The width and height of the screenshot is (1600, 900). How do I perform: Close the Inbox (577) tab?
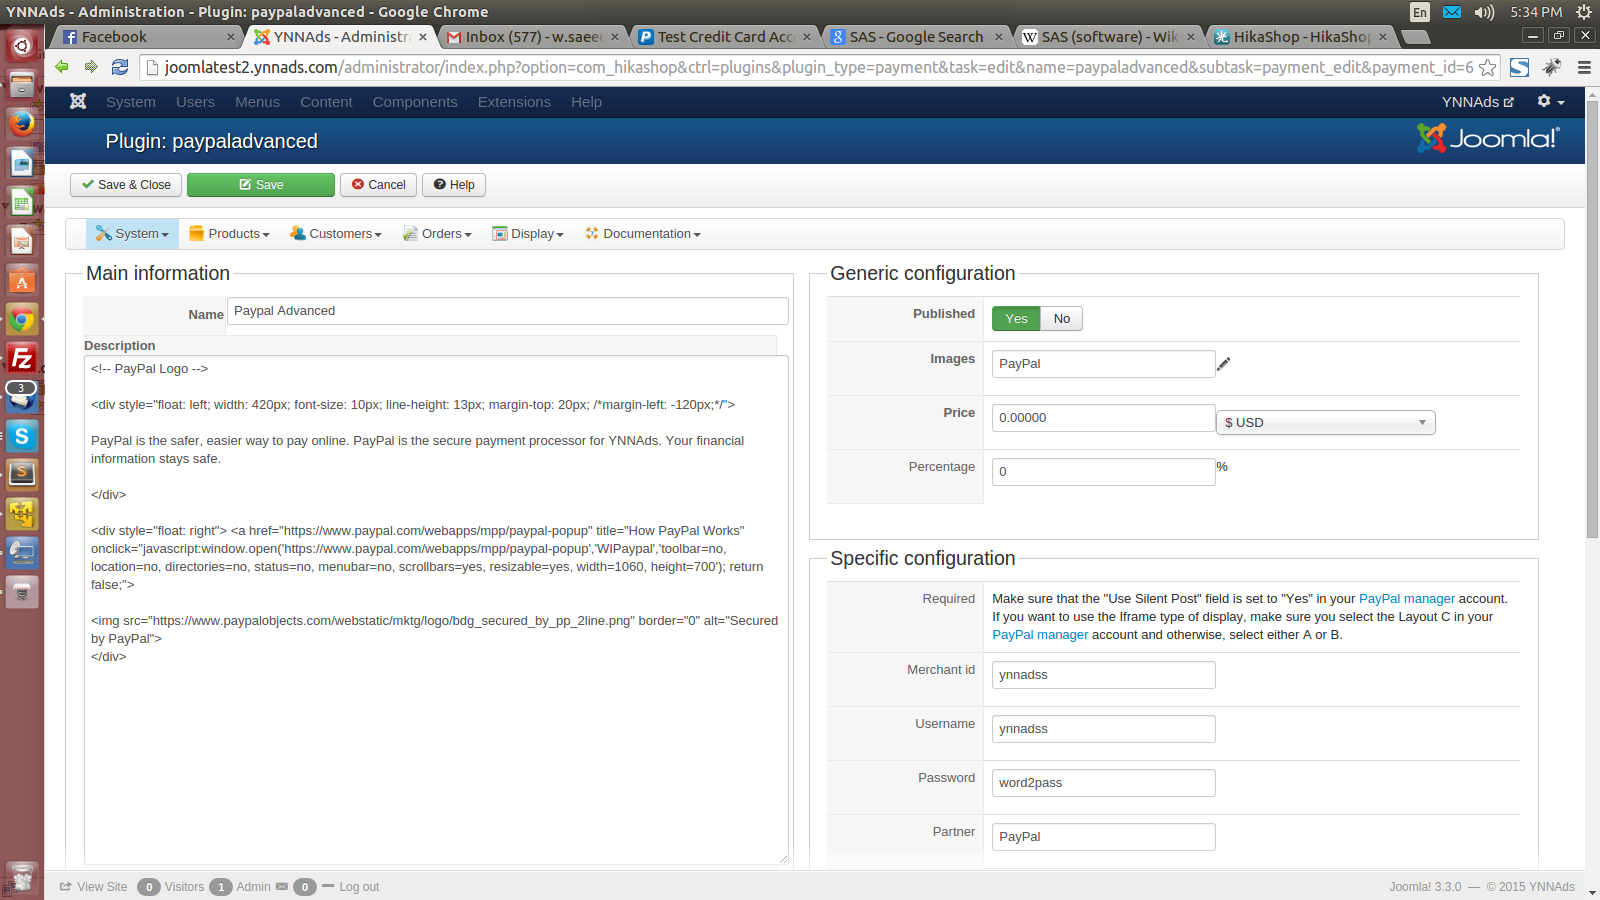[615, 37]
